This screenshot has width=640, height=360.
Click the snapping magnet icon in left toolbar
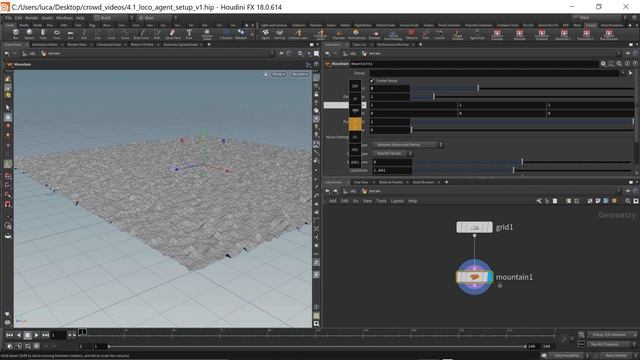[x=8, y=204]
